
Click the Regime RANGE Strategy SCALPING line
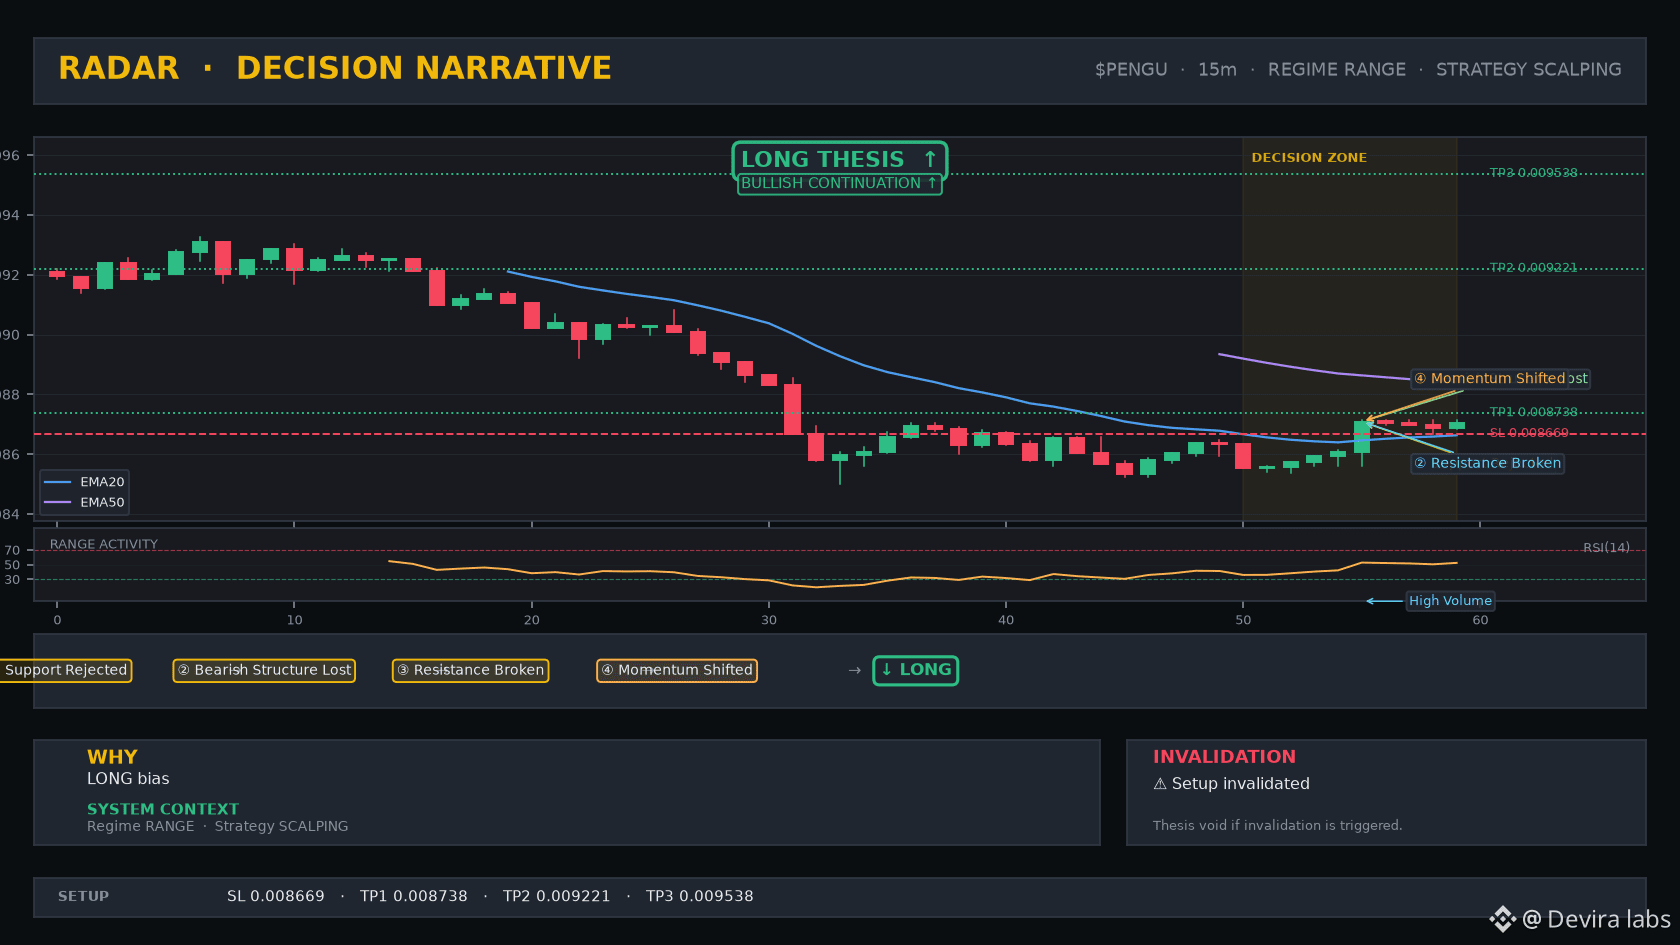point(217,827)
